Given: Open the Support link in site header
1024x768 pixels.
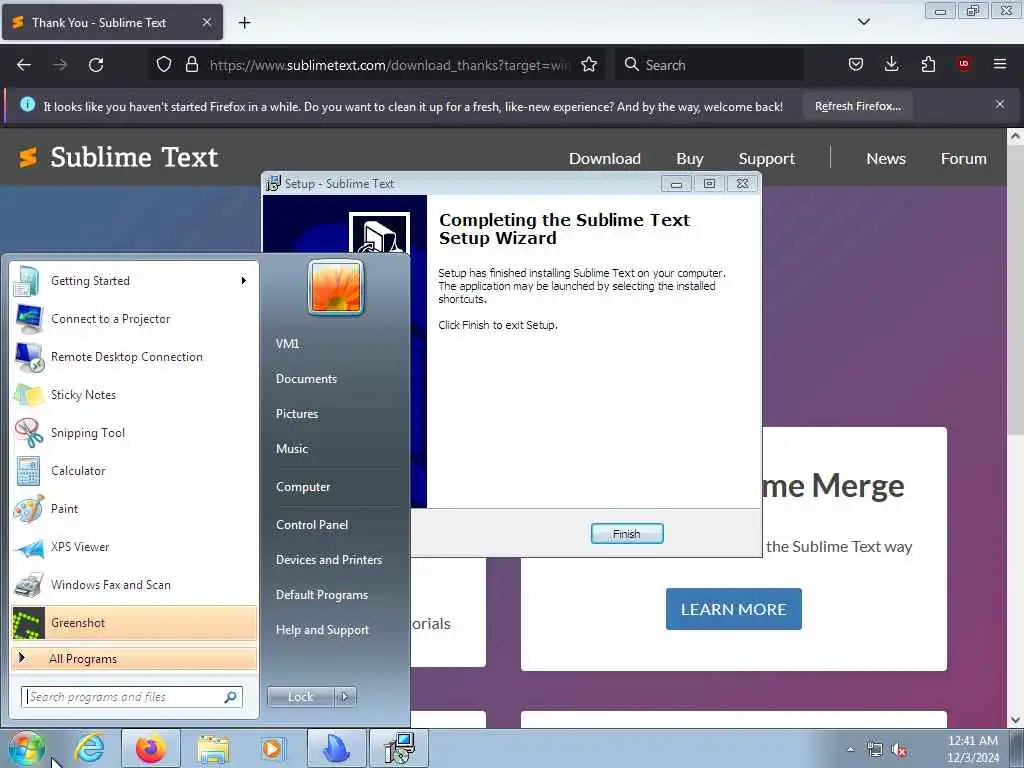Looking at the screenshot, I should click(x=767, y=159).
